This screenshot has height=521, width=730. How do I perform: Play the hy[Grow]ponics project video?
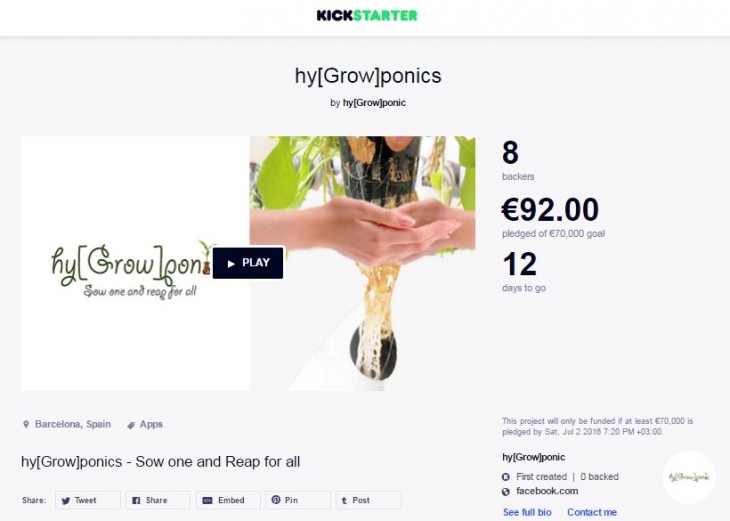pyautogui.click(x=248, y=263)
